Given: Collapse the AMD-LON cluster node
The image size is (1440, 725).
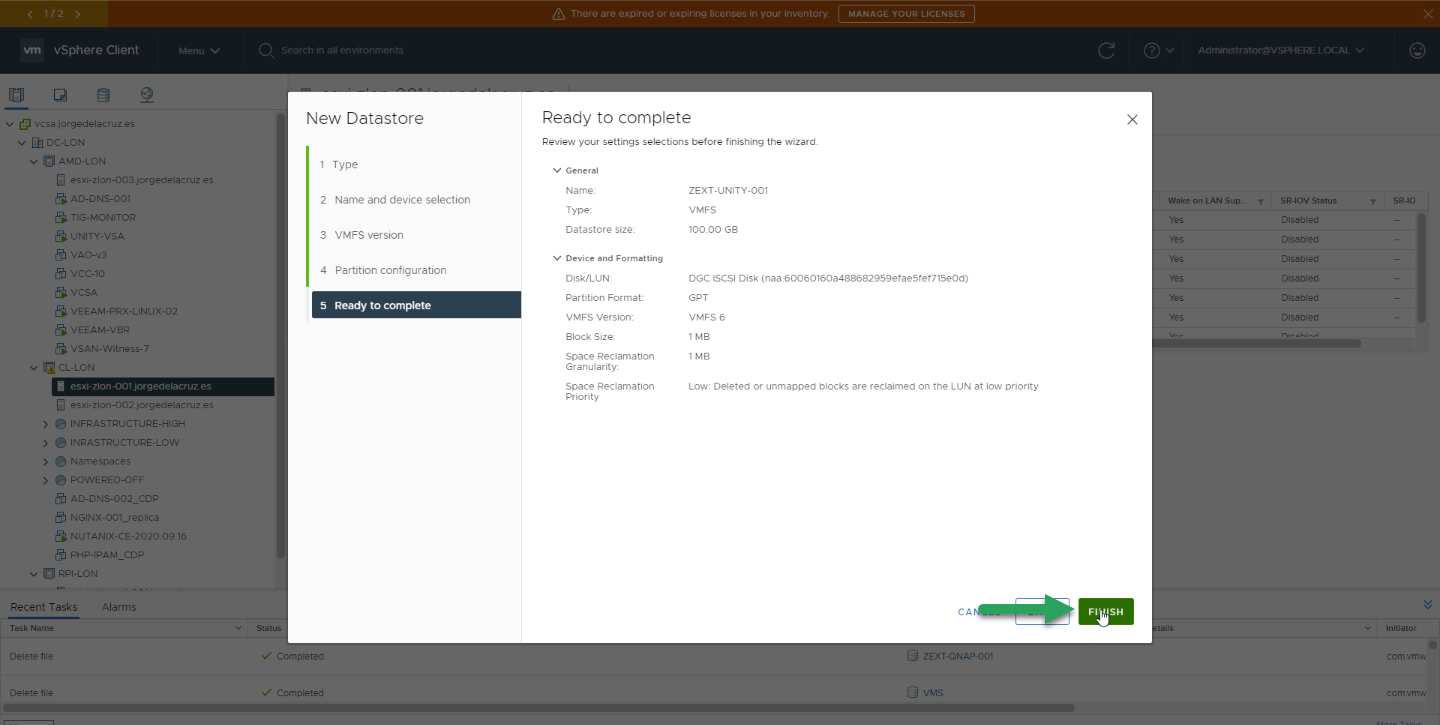Looking at the screenshot, I should point(34,161).
